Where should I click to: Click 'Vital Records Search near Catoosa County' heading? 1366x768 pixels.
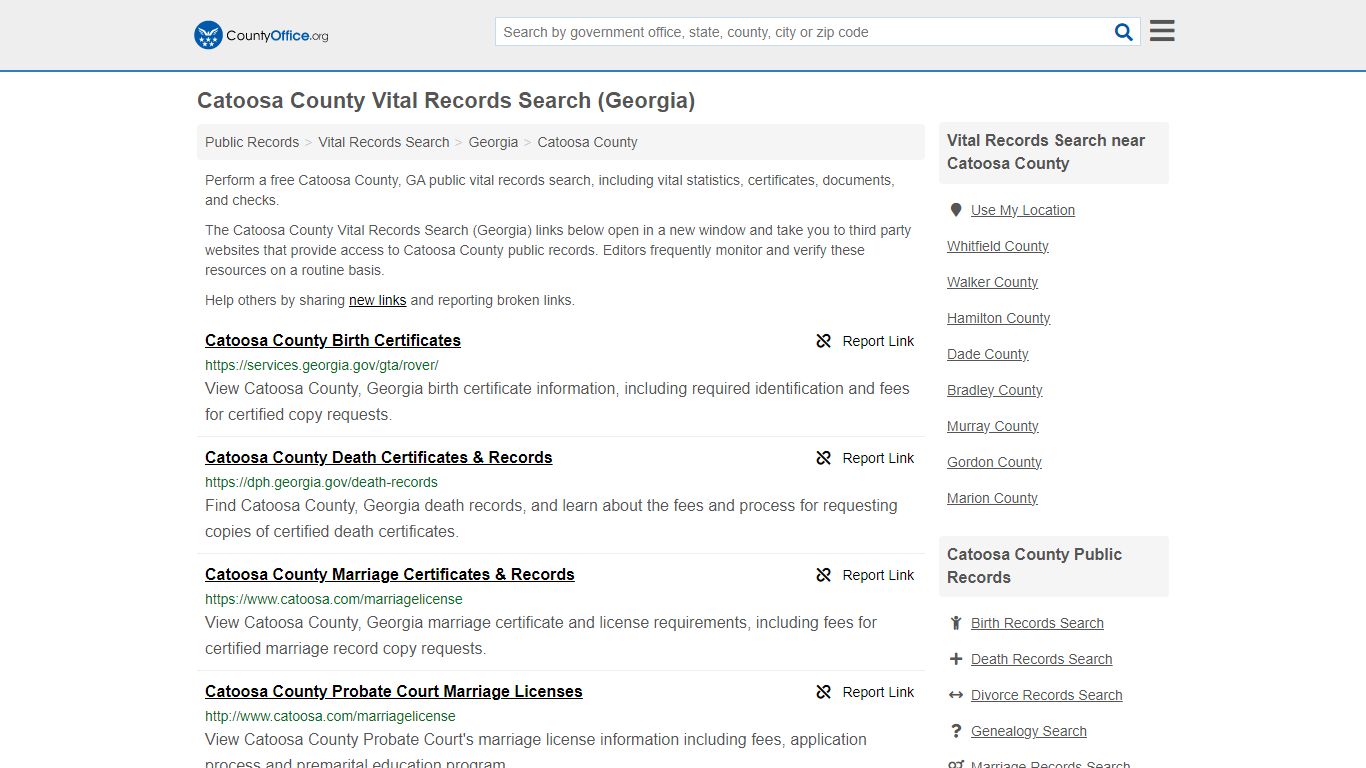coord(1046,152)
